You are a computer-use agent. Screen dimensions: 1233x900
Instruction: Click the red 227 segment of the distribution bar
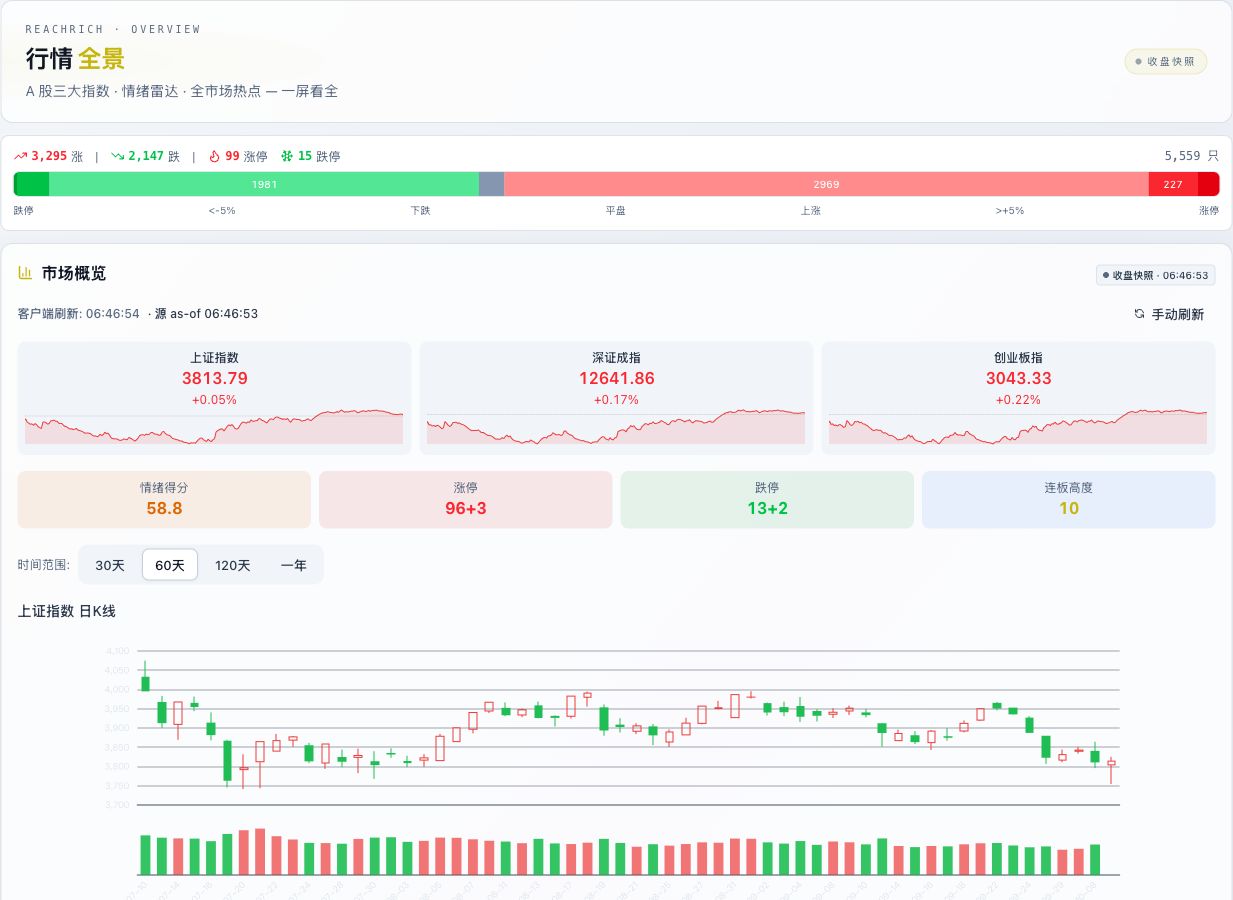(x=1173, y=184)
